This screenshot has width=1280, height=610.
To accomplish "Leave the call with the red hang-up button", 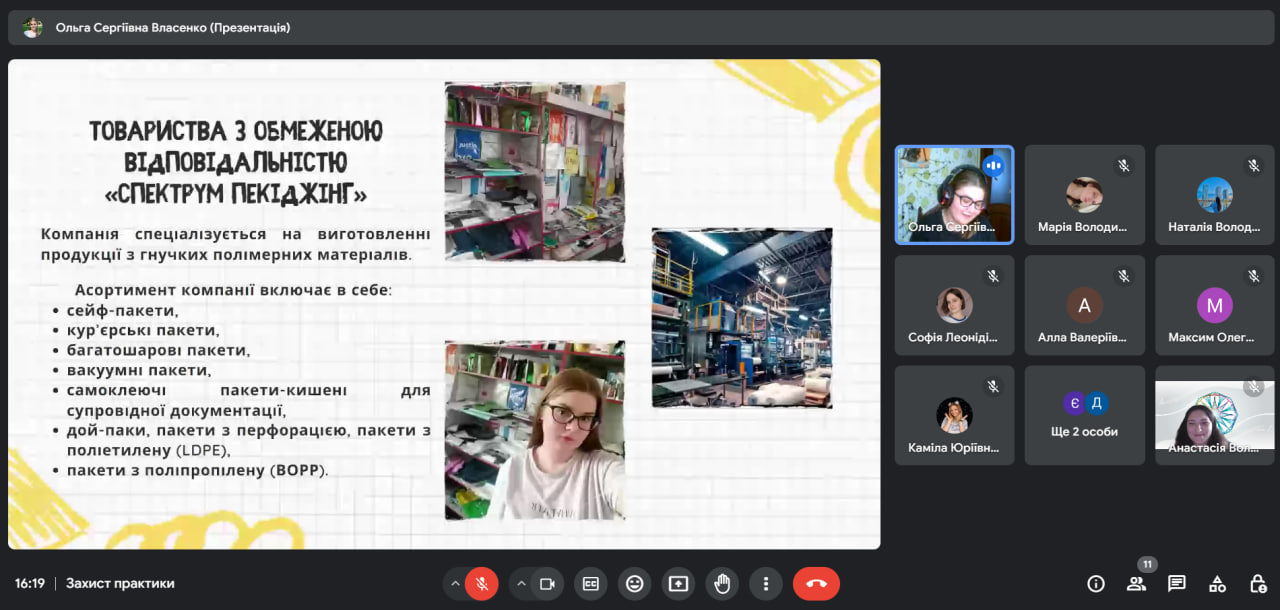I will point(816,584).
